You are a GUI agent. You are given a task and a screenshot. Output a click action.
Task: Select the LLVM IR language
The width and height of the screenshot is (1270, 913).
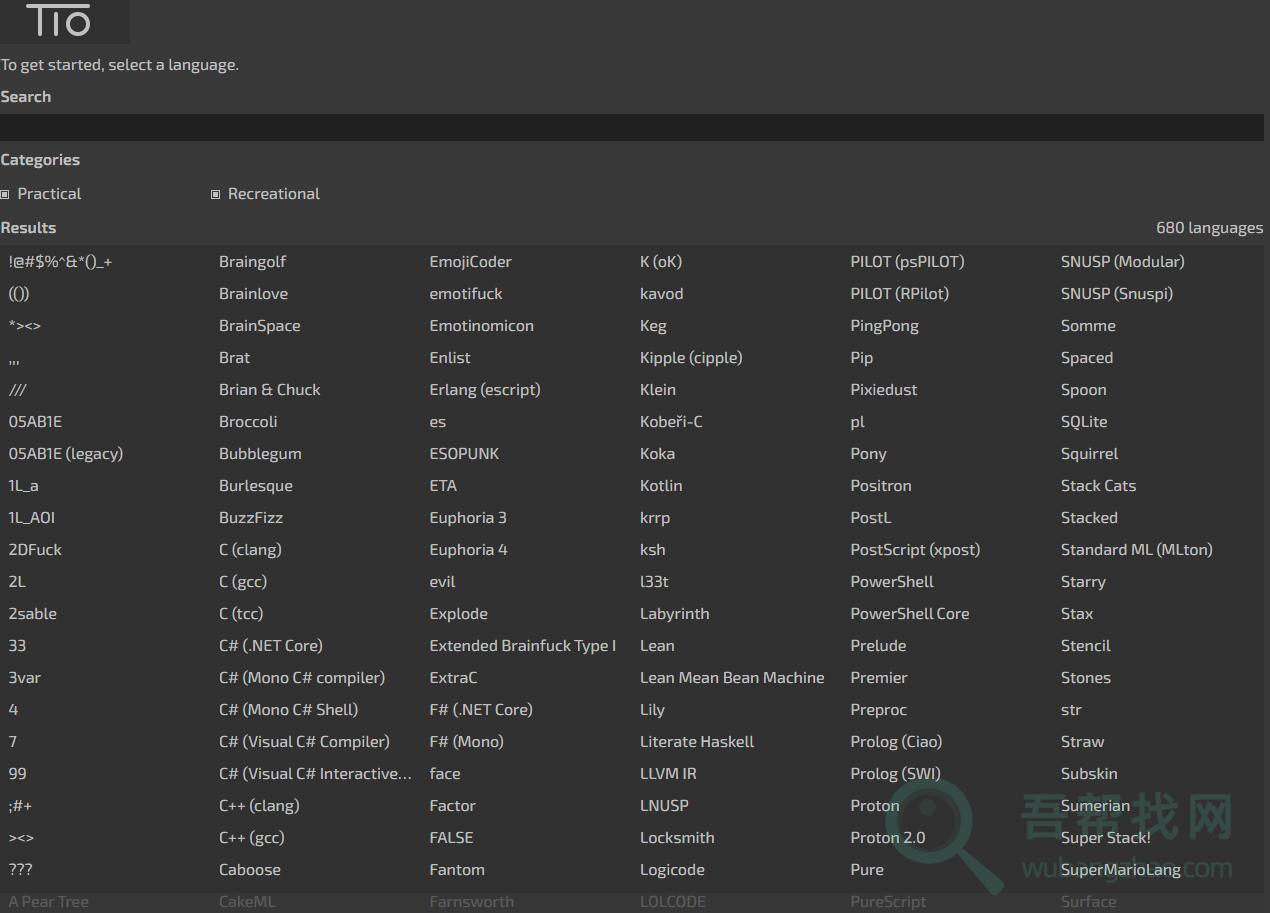tap(668, 774)
